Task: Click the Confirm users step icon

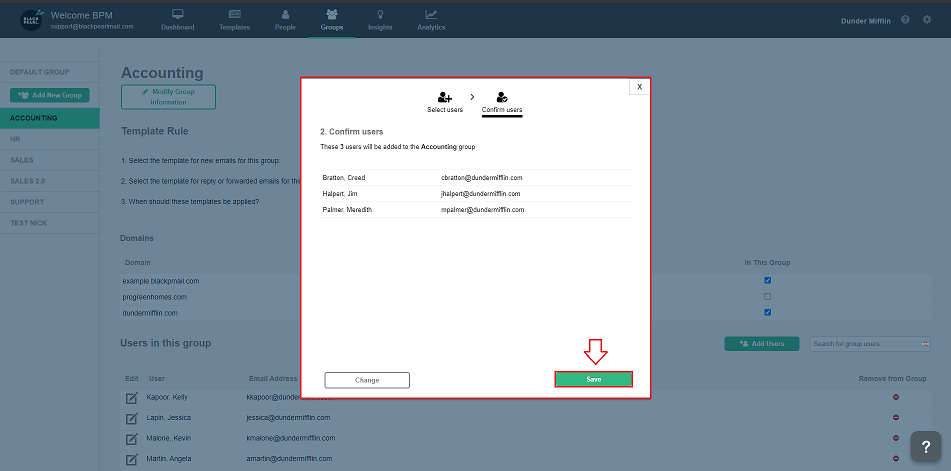Action: (502, 97)
